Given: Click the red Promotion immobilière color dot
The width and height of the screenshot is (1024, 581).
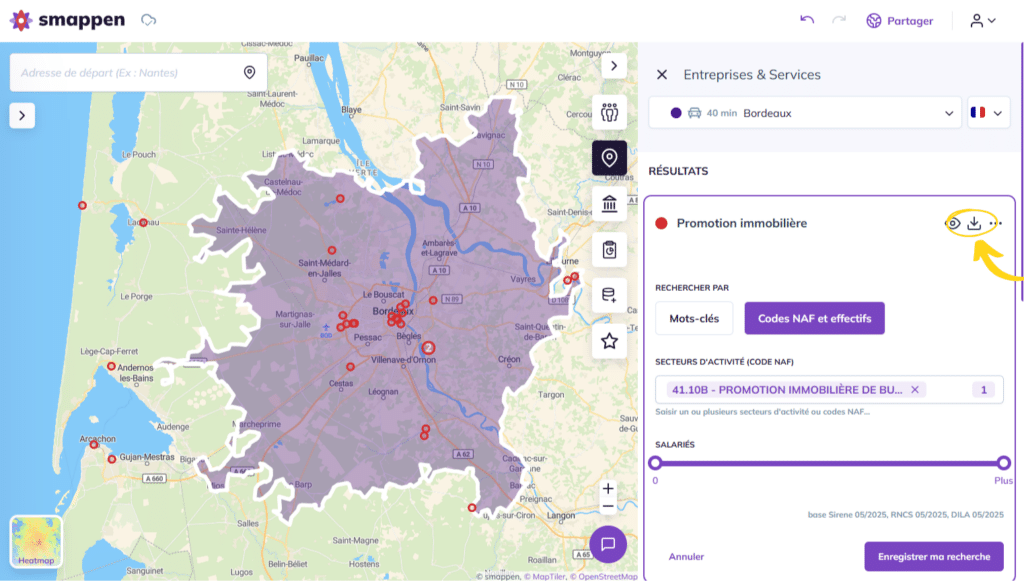Looking at the screenshot, I should [x=662, y=223].
